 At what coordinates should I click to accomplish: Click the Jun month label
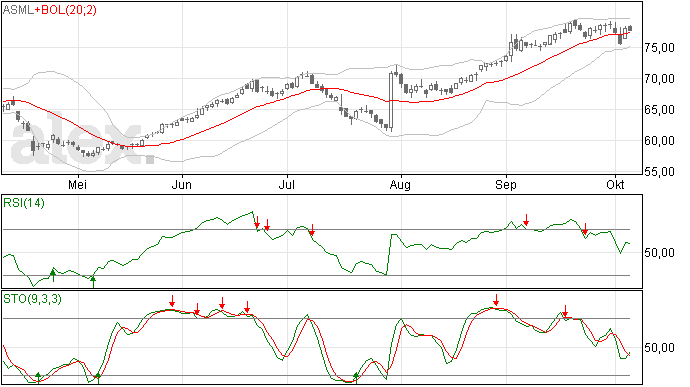point(181,184)
